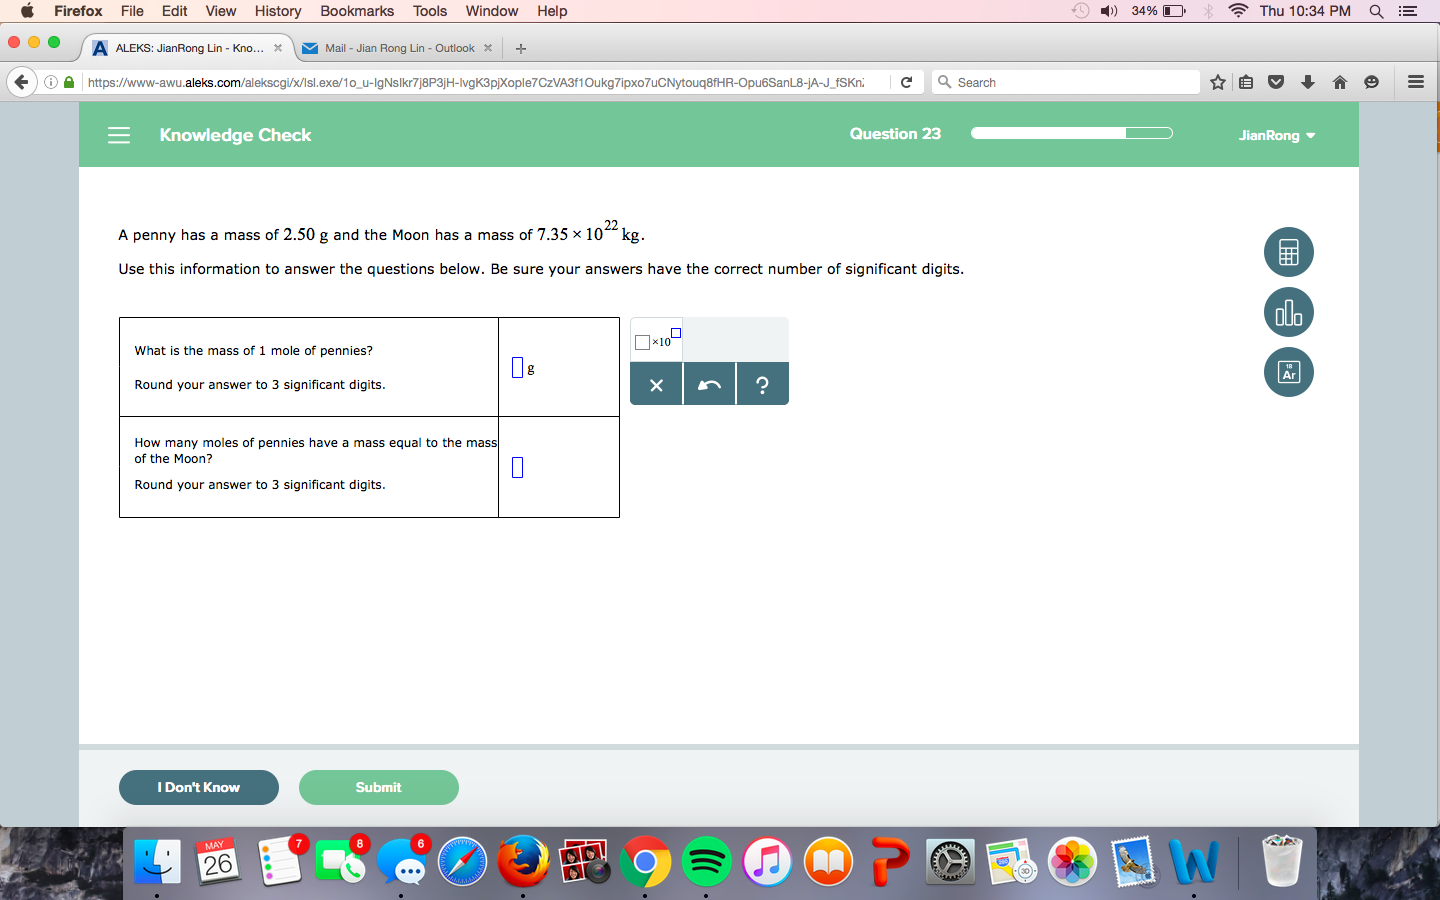
Task: Check the Question 23 progress bar
Action: pos(1071,132)
